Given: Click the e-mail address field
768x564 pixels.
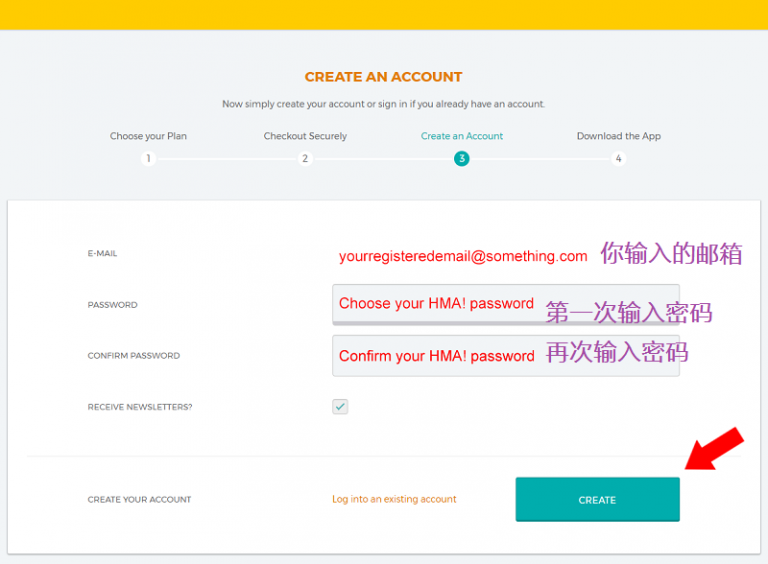Looking at the screenshot, I should pyautogui.click(x=463, y=256).
